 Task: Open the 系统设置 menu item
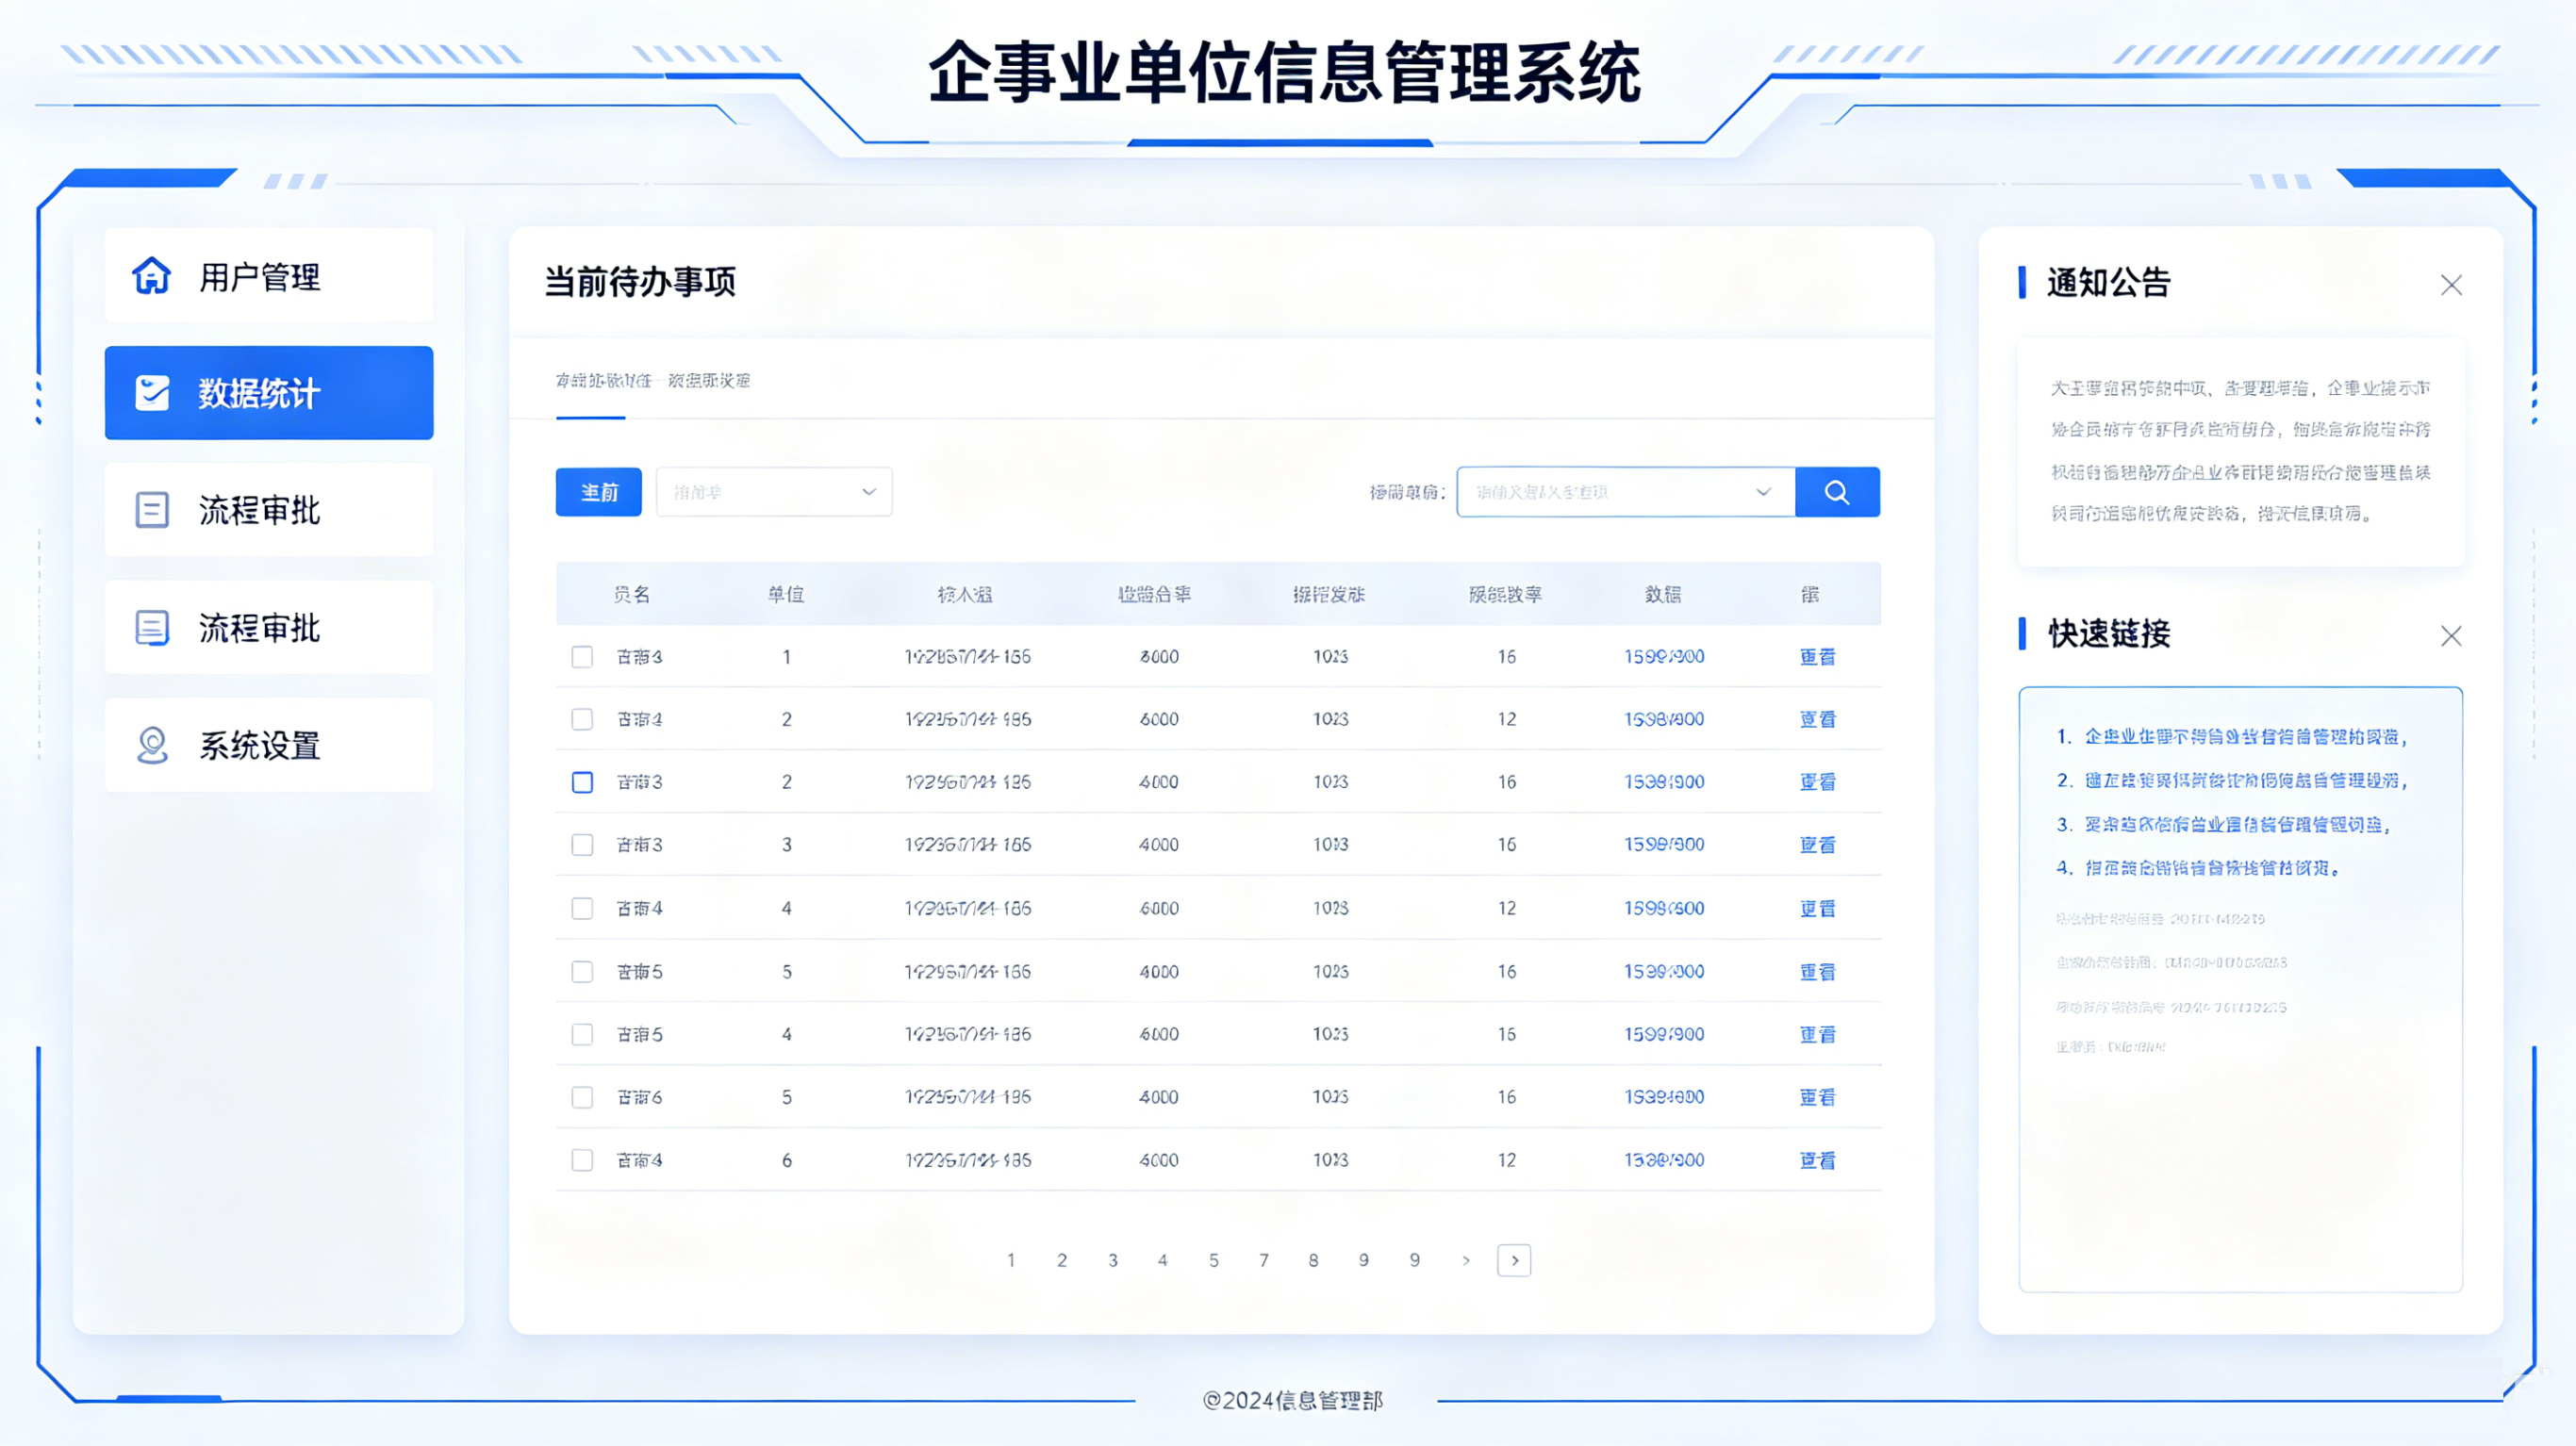click(x=269, y=745)
